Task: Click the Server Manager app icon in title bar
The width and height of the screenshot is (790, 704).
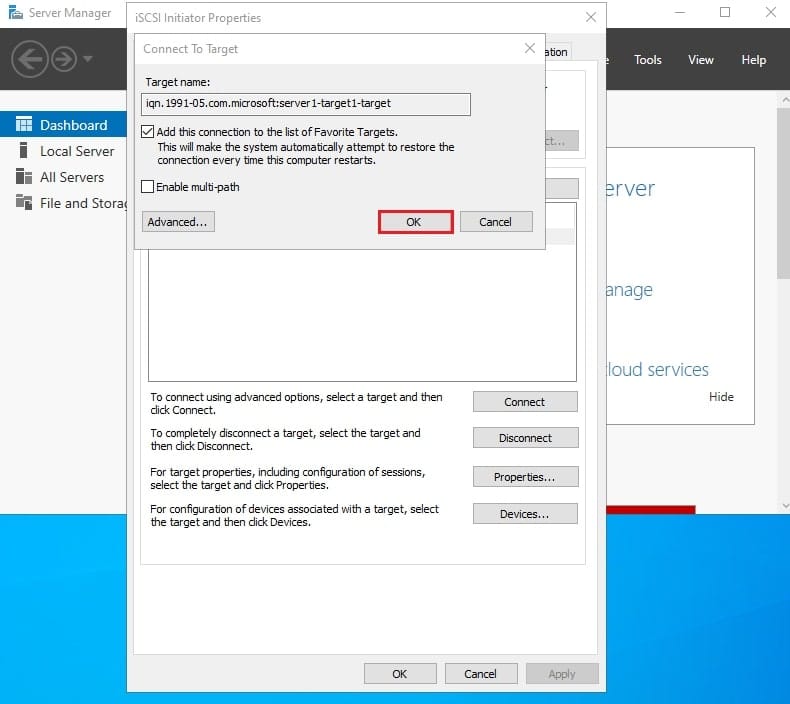Action: [16, 12]
